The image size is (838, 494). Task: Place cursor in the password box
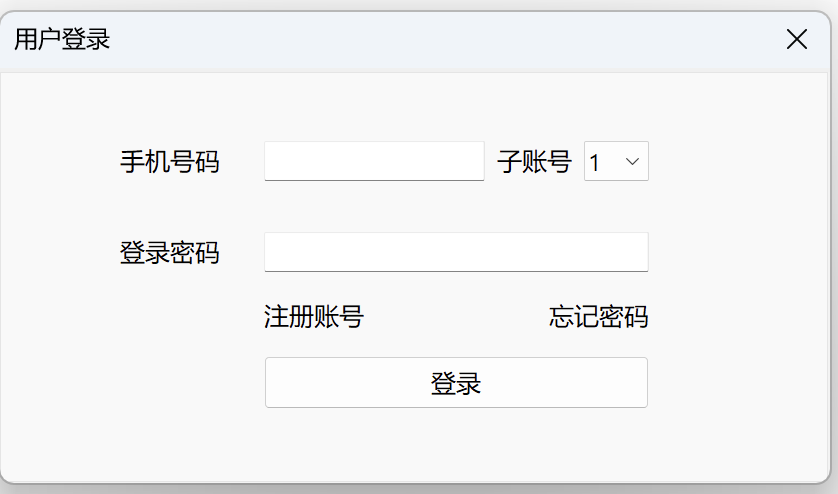[x=456, y=252]
